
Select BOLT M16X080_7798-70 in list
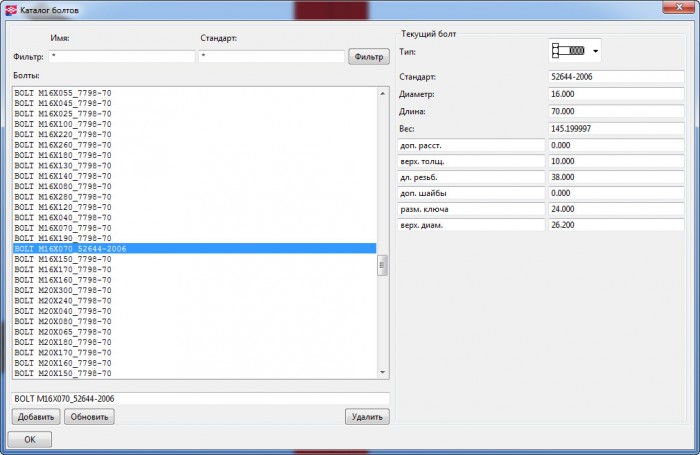[195, 186]
